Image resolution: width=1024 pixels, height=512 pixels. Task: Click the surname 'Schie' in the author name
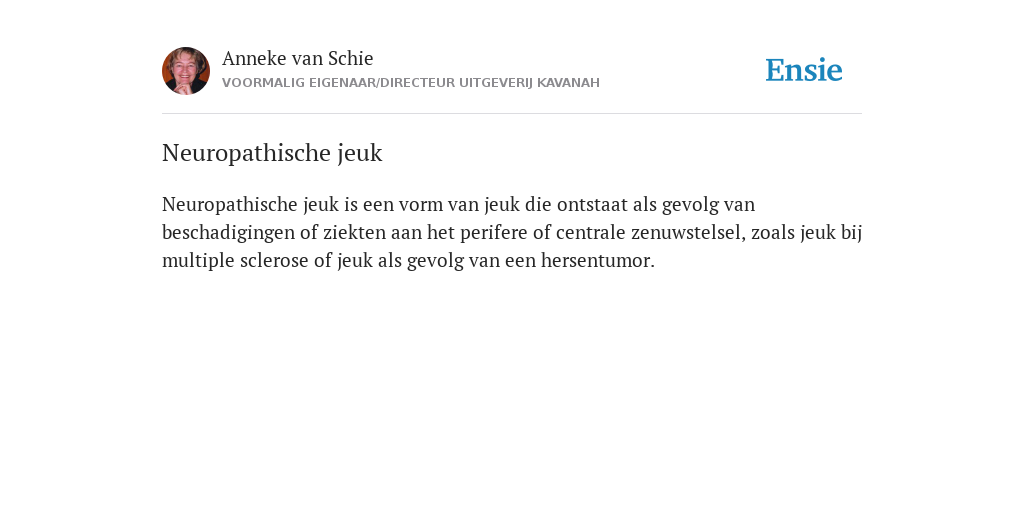click(351, 58)
